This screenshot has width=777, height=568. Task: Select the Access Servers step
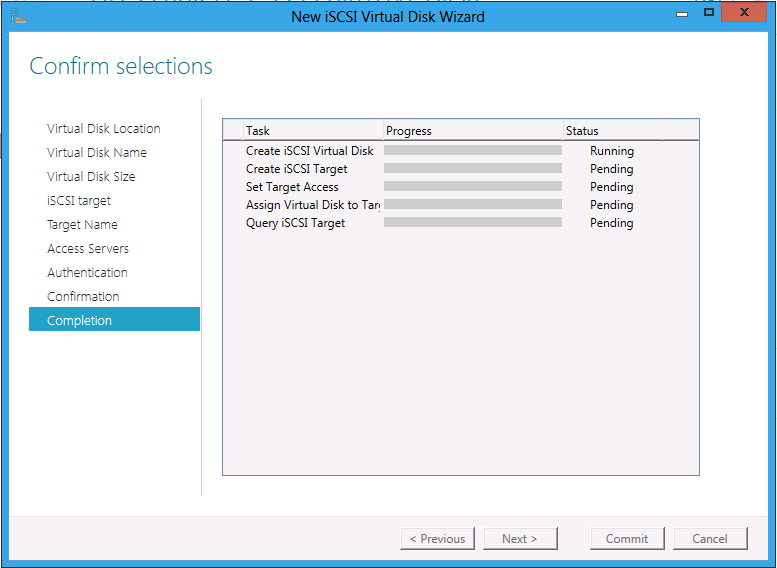pyautogui.click(x=88, y=248)
